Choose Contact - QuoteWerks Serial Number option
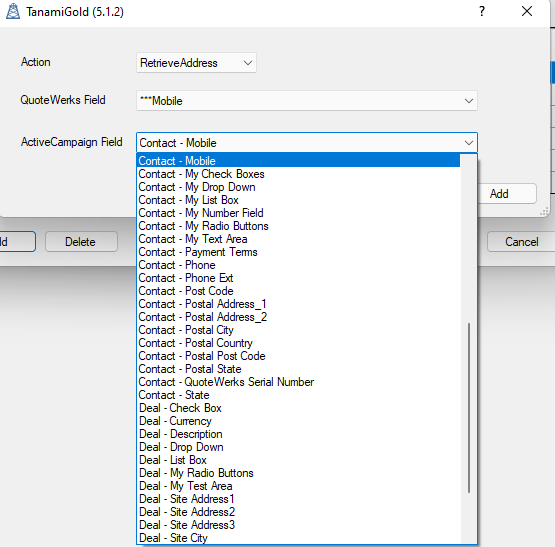 (x=299, y=382)
